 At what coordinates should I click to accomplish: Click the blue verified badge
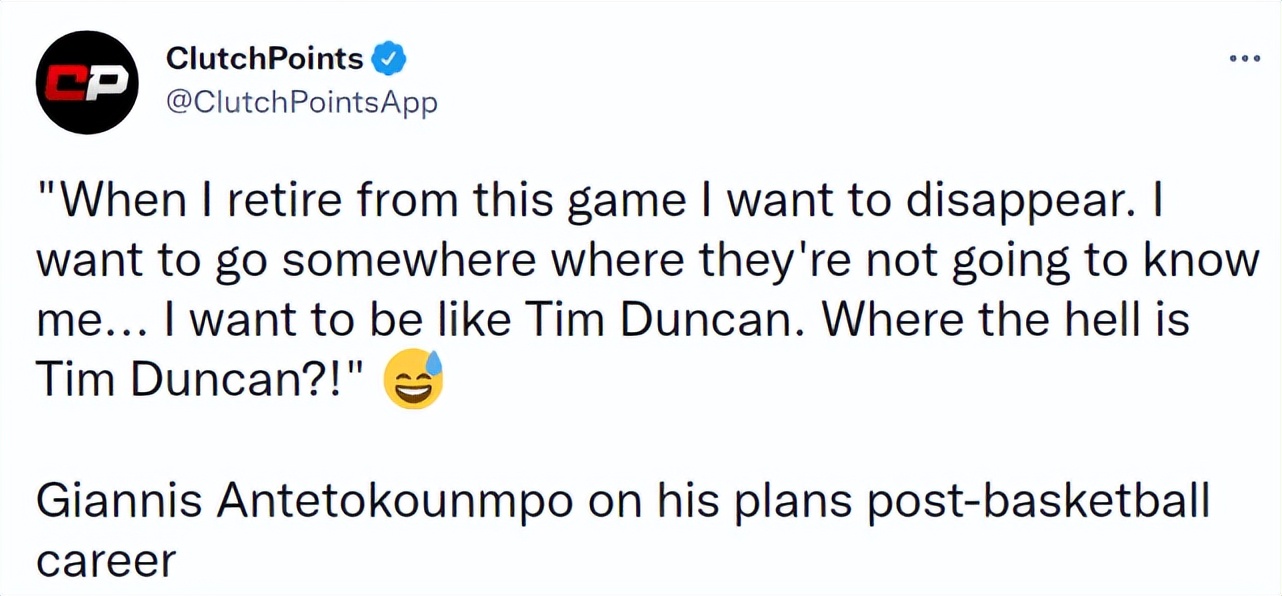(x=388, y=60)
